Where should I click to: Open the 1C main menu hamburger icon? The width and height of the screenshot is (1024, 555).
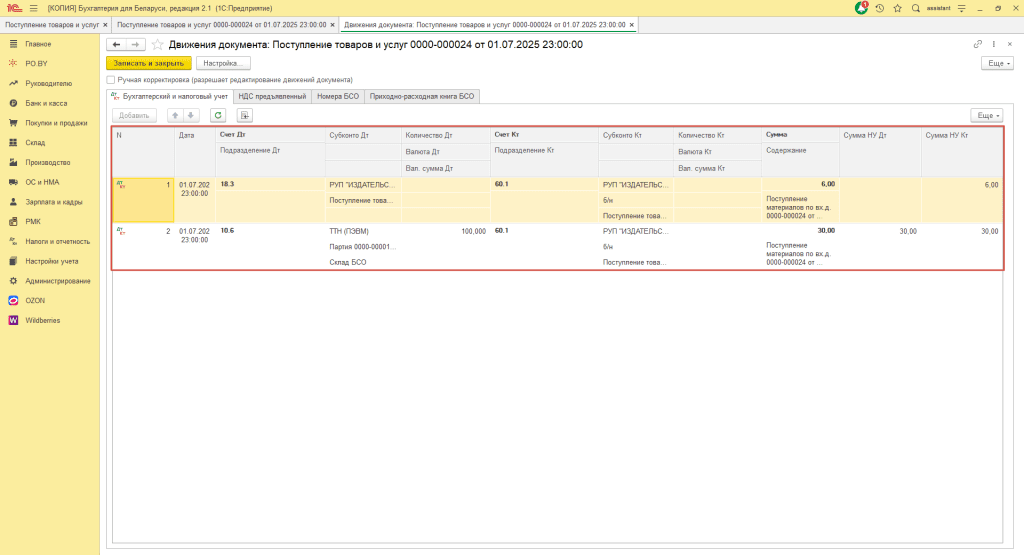pos(33,8)
